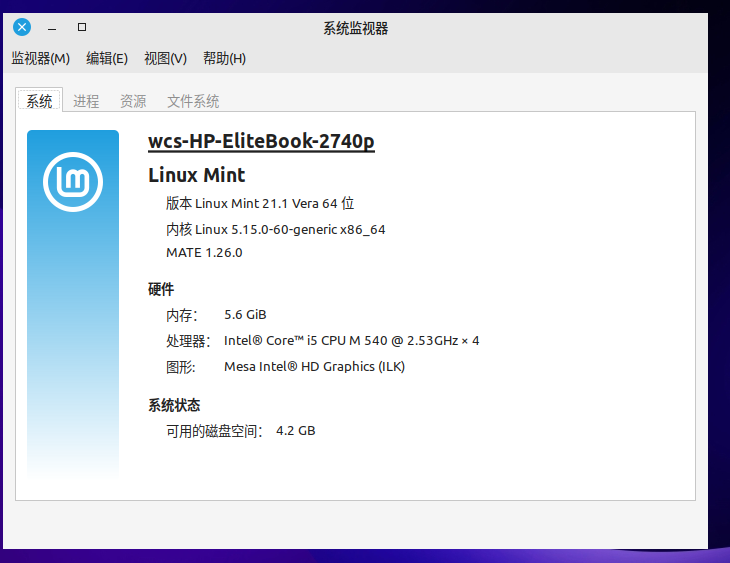Screen dimensions: 730x563
Task: Click the 系统监视器 window title
Action: [356, 28]
